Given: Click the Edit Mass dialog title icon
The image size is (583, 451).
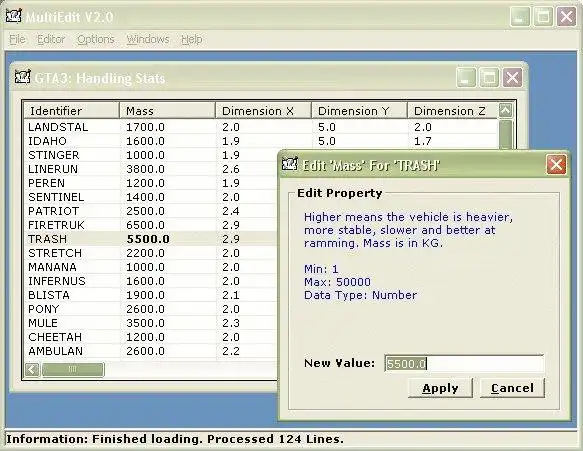Looking at the screenshot, I should [290, 164].
